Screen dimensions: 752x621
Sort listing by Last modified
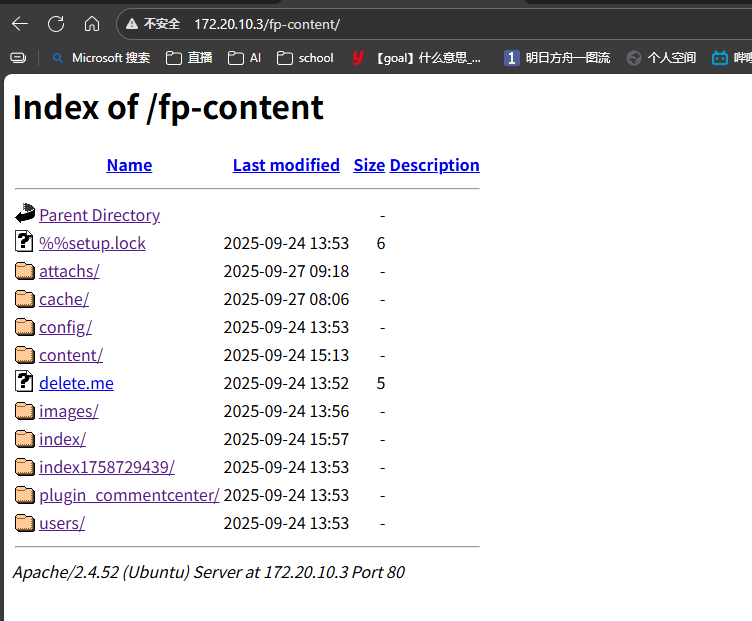[286, 165]
